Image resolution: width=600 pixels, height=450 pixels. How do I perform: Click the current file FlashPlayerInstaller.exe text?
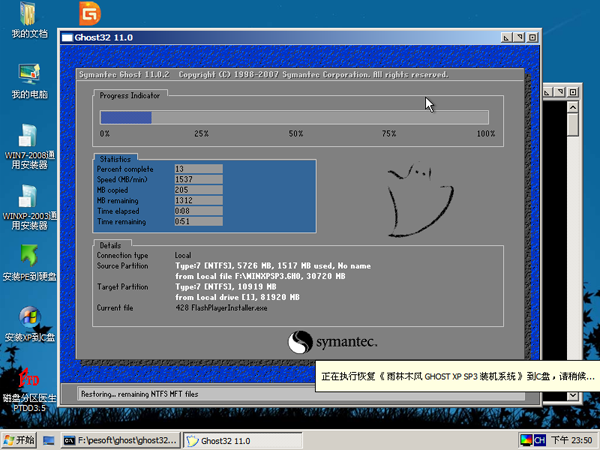point(221,308)
